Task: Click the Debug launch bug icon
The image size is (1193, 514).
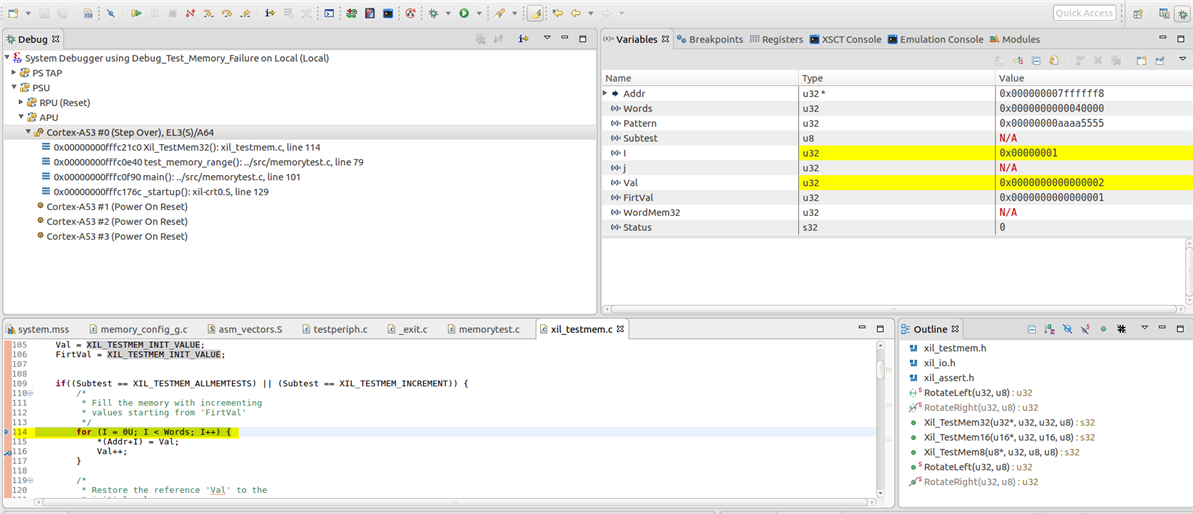Action: [433, 13]
